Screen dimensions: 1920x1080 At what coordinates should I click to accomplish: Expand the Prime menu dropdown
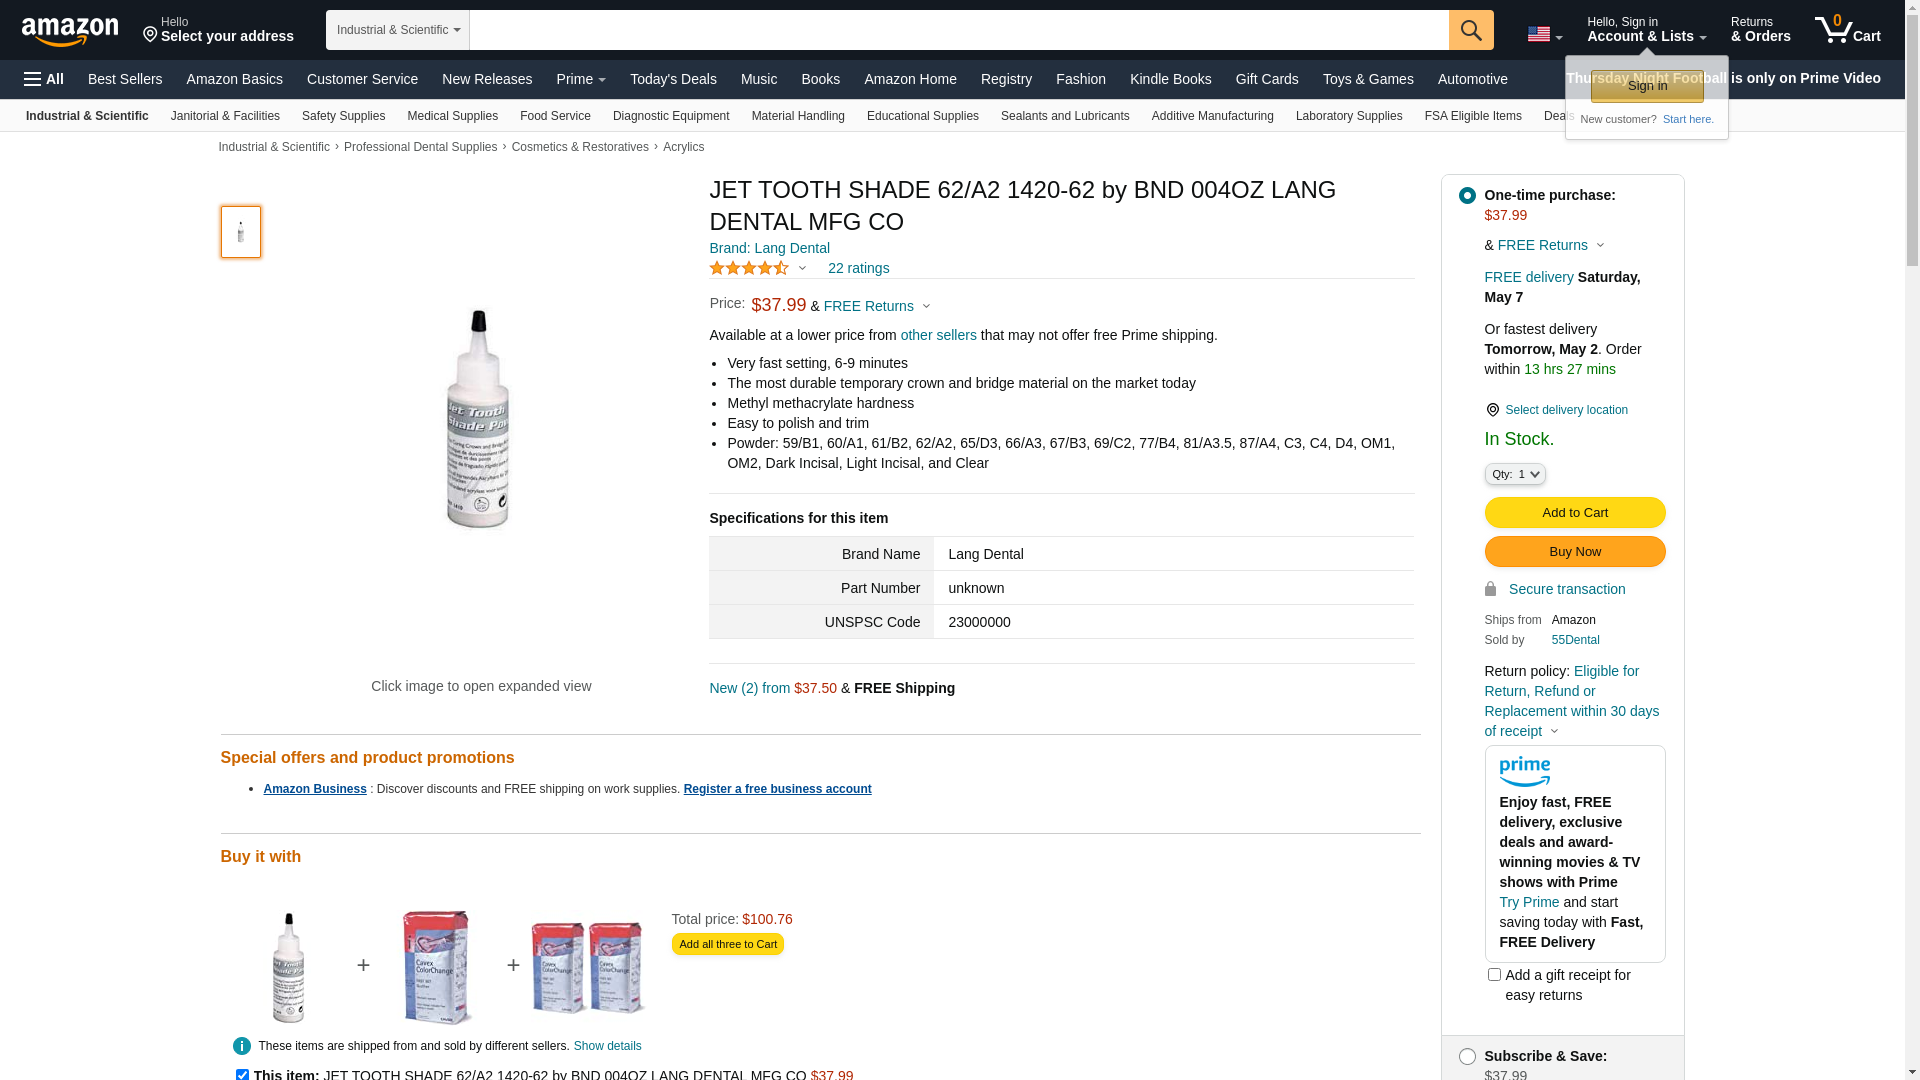[x=581, y=79]
